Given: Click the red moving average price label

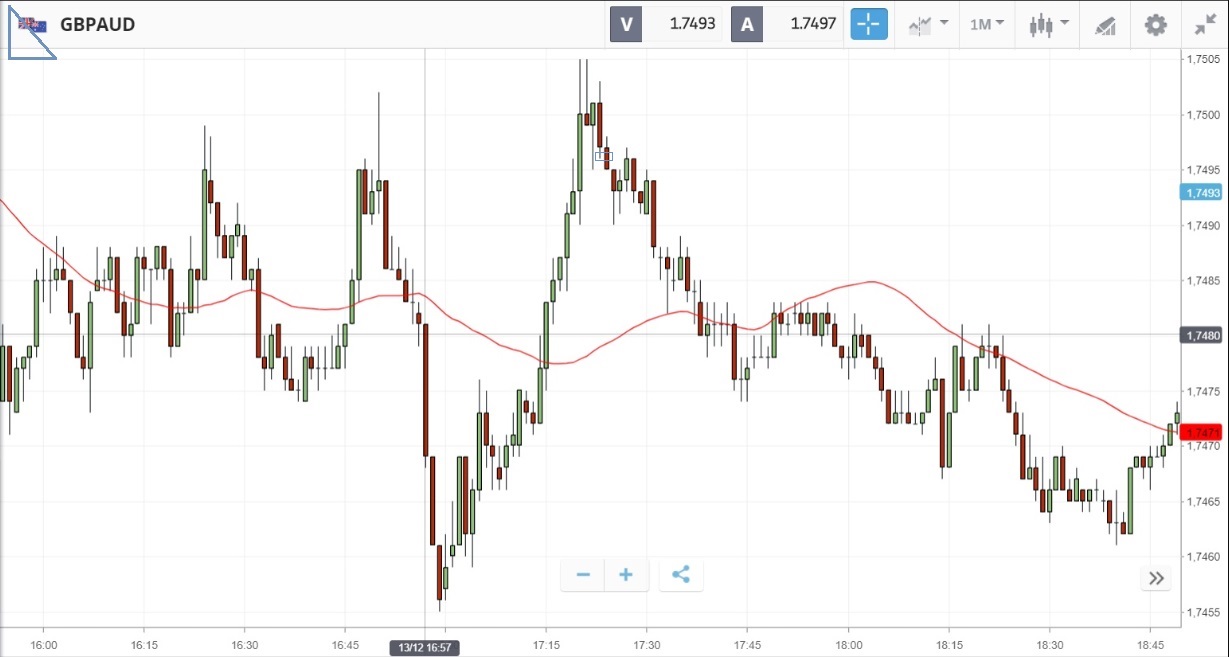Looking at the screenshot, I should (x=1200, y=432).
